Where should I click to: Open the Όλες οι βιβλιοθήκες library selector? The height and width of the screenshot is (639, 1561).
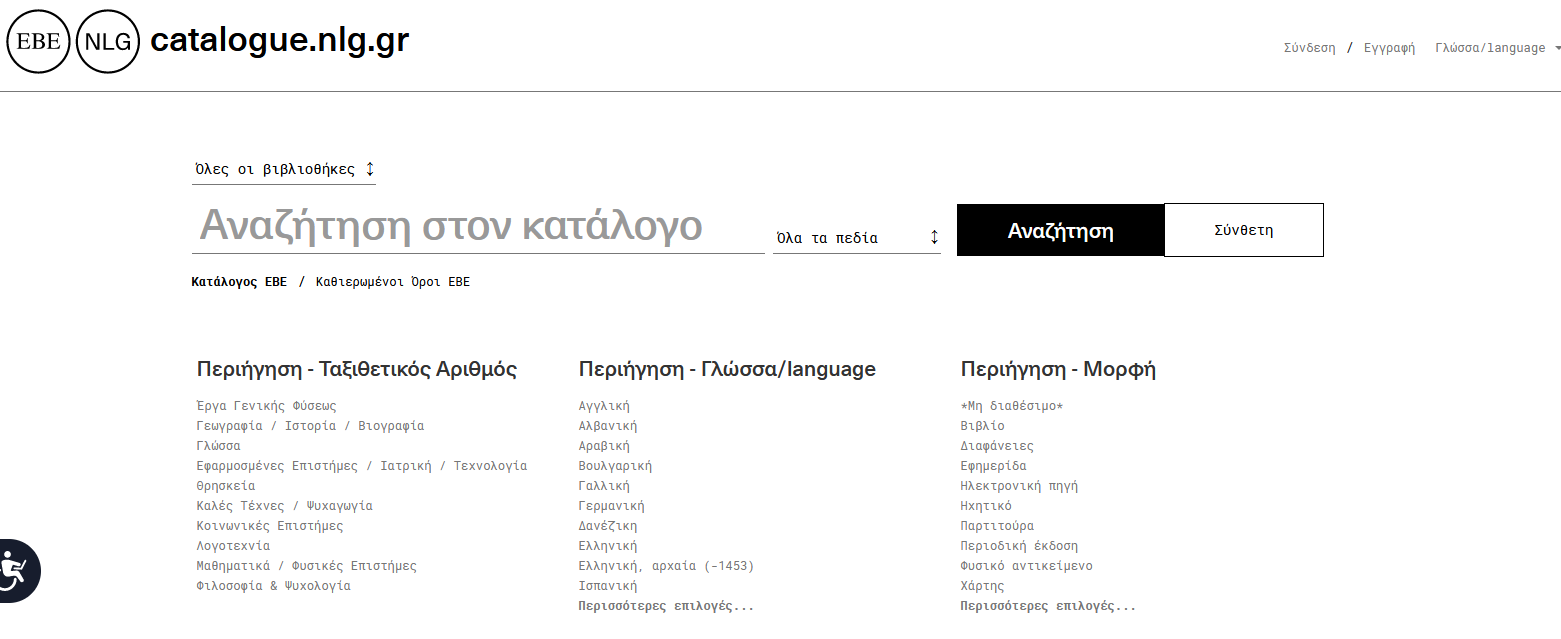tap(284, 169)
